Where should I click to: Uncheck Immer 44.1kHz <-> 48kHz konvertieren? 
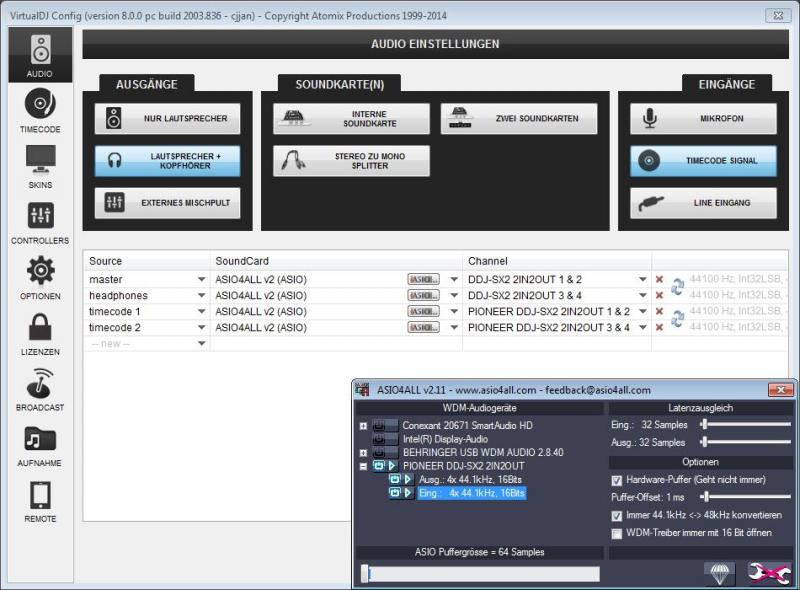pyautogui.click(x=616, y=515)
